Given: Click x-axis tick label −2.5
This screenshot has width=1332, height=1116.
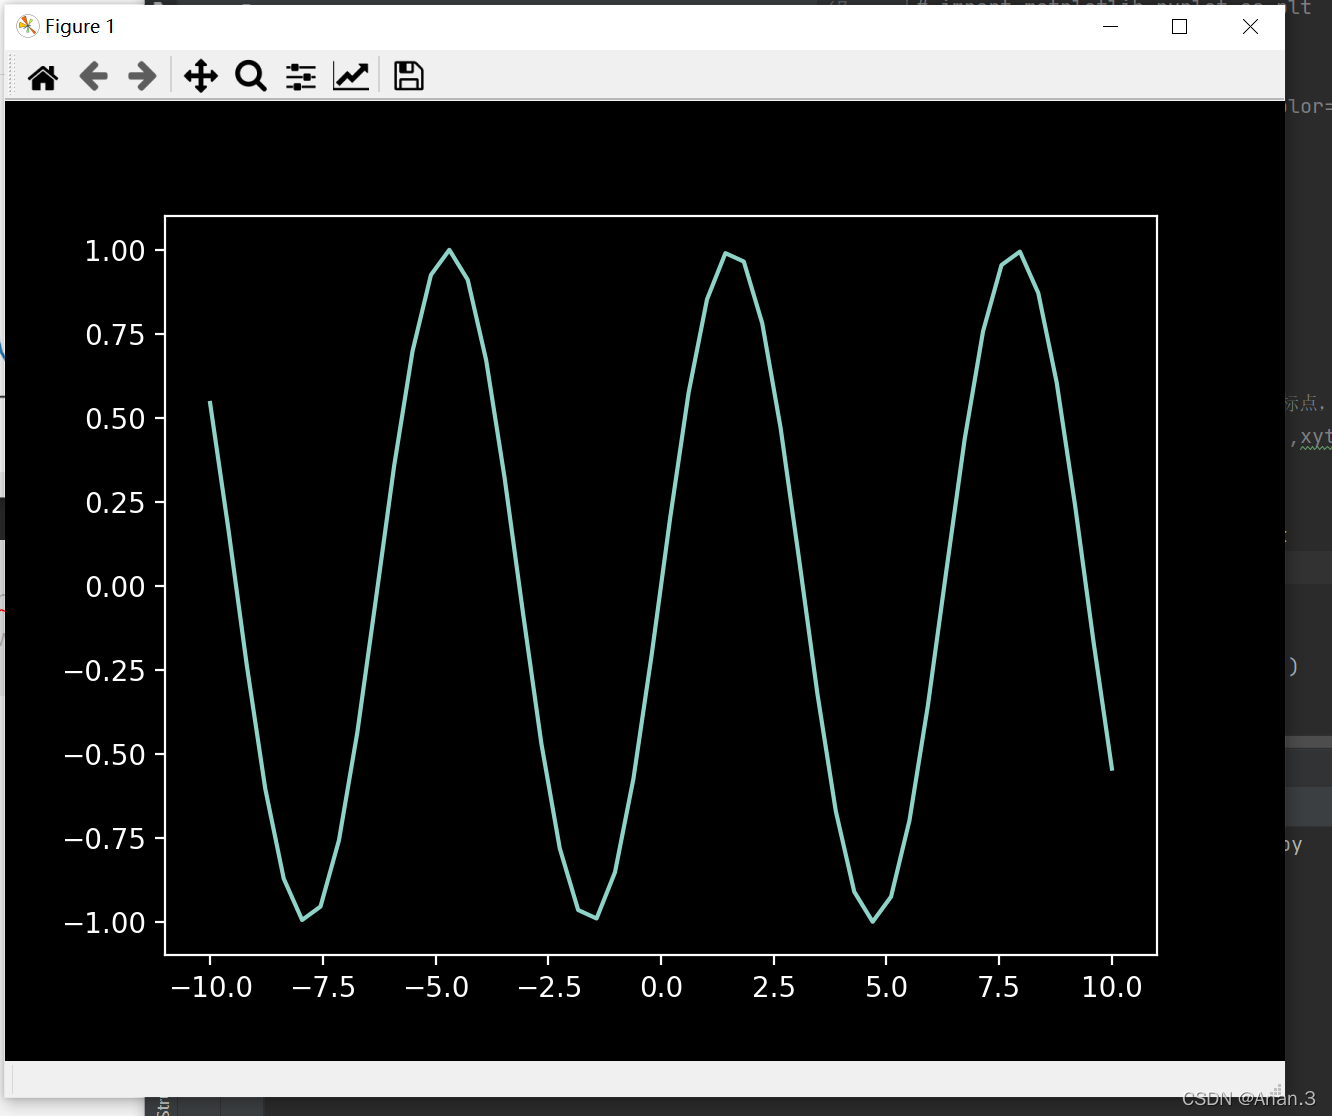Looking at the screenshot, I should click(549, 988).
